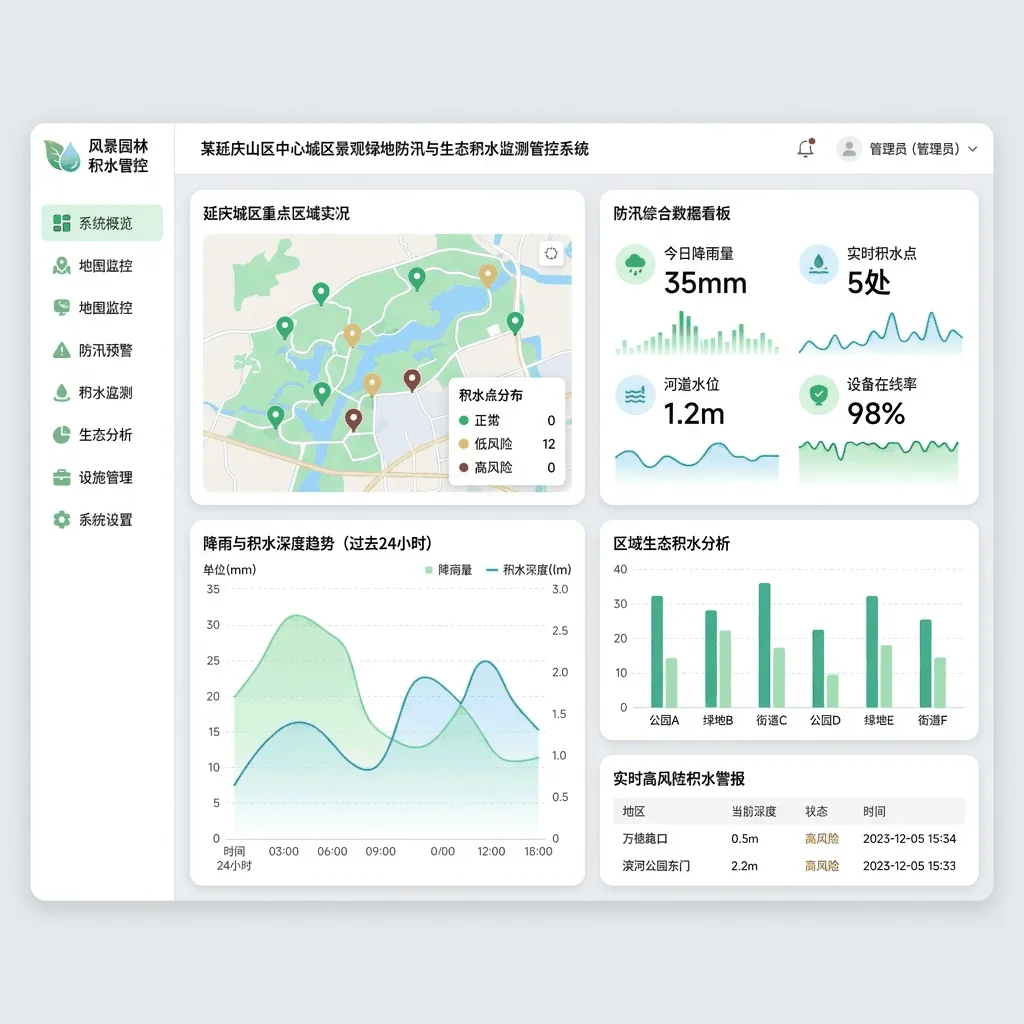Click the 98% device online value
The width and height of the screenshot is (1024, 1024).
click(x=876, y=414)
